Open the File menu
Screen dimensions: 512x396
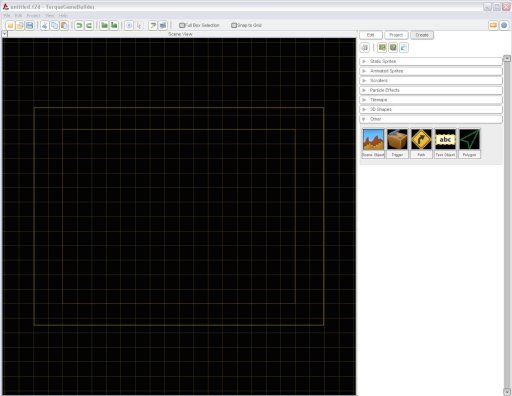pyautogui.click(x=7, y=16)
